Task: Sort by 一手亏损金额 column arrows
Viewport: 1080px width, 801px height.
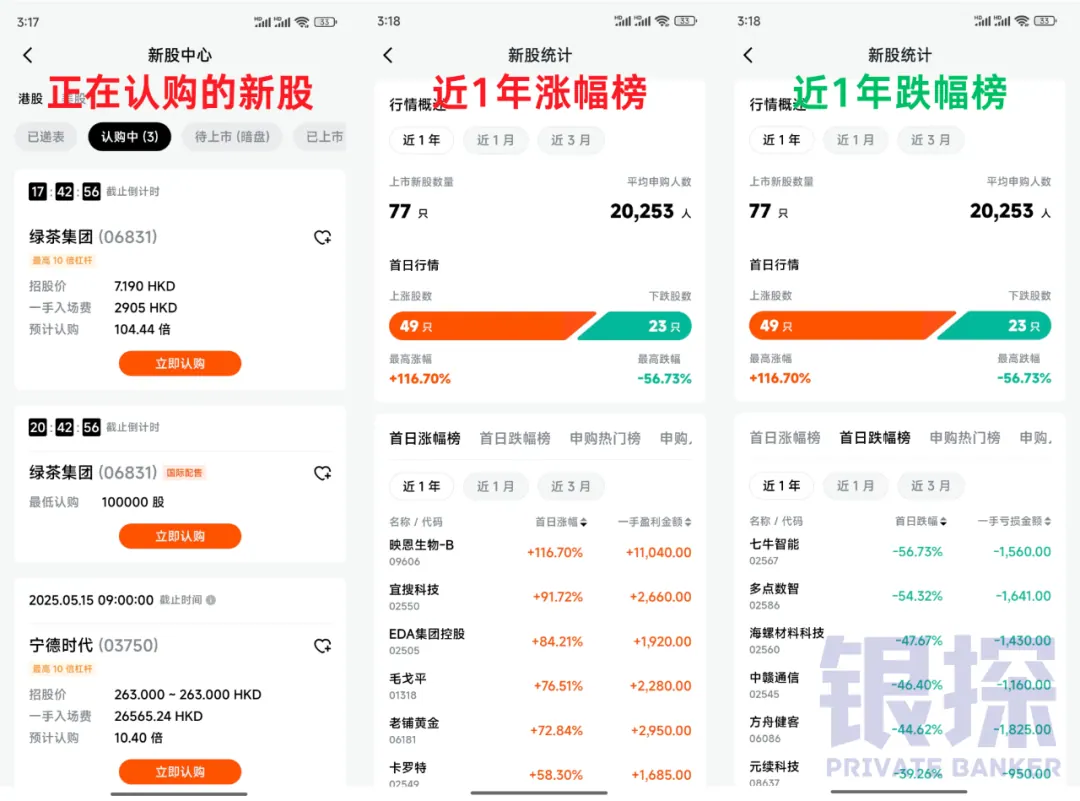Action: pyautogui.click(x=1048, y=522)
